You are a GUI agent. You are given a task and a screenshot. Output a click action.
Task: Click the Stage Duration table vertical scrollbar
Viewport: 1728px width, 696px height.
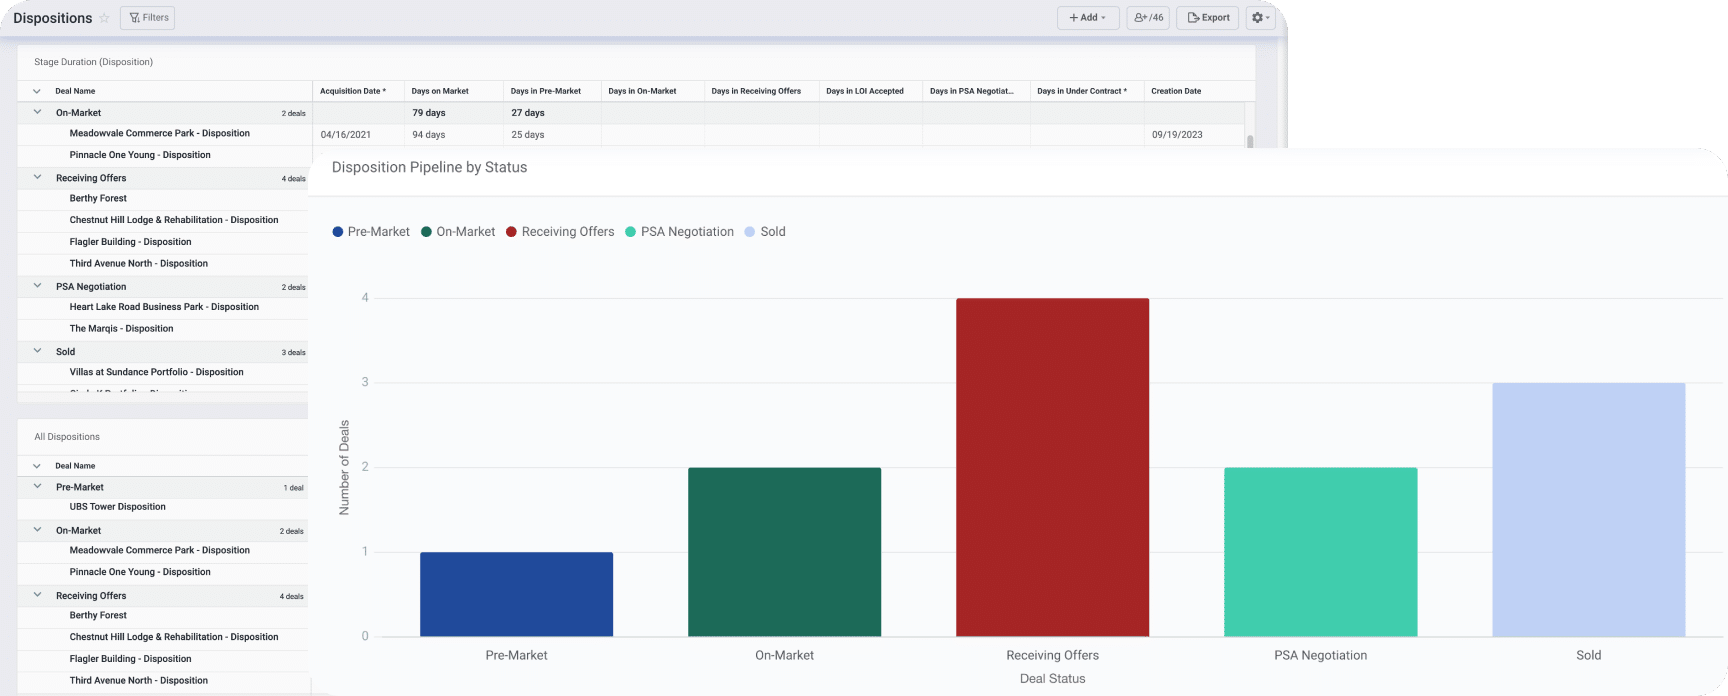click(x=1250, y=141)
